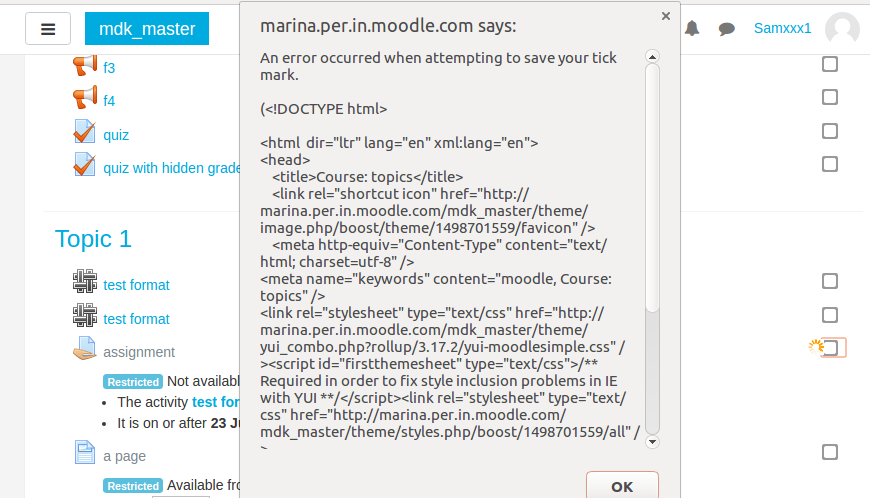Viewport: 870px width, 498px height.
Task: Click the second test format activity icon
Action: pos(85,315)
